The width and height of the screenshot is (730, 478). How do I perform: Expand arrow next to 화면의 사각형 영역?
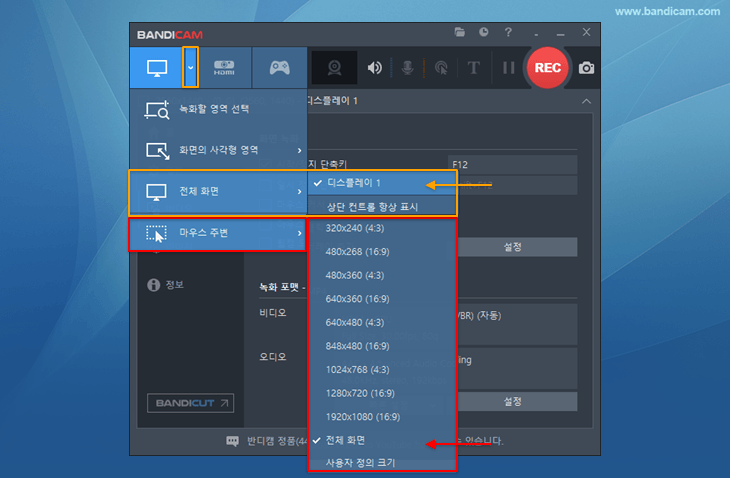coord(299,150)
